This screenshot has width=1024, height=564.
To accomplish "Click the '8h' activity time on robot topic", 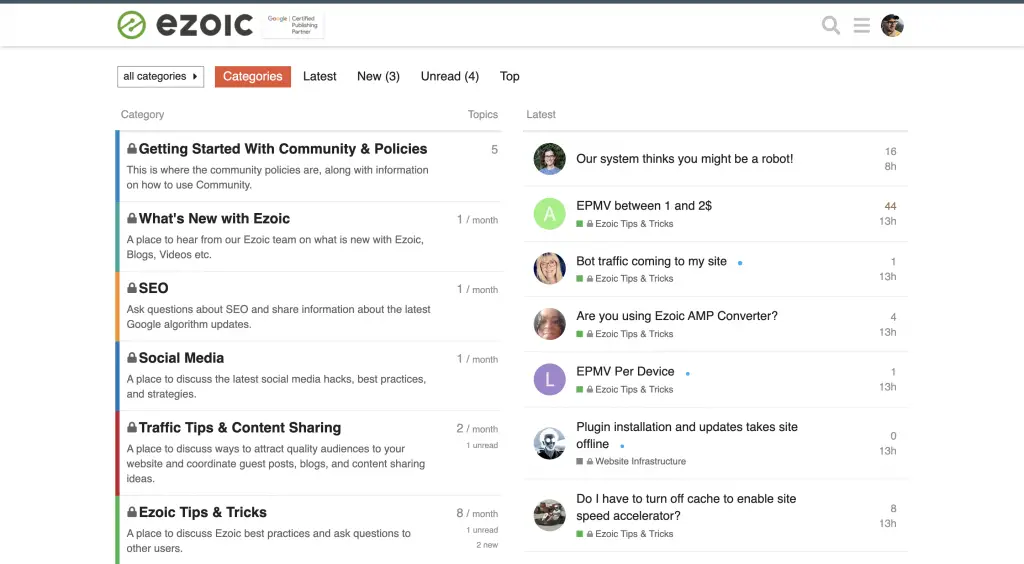I will click(x=890, y=166).
